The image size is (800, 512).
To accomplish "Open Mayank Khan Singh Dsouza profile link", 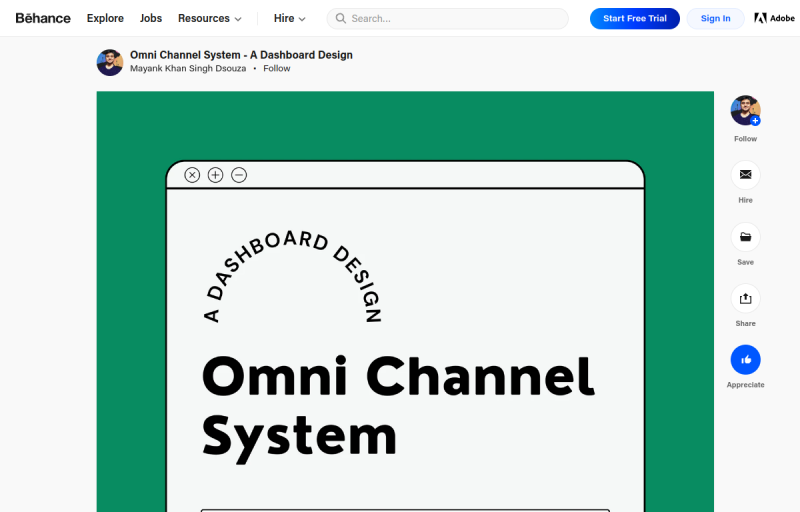I will coord(188,68).
